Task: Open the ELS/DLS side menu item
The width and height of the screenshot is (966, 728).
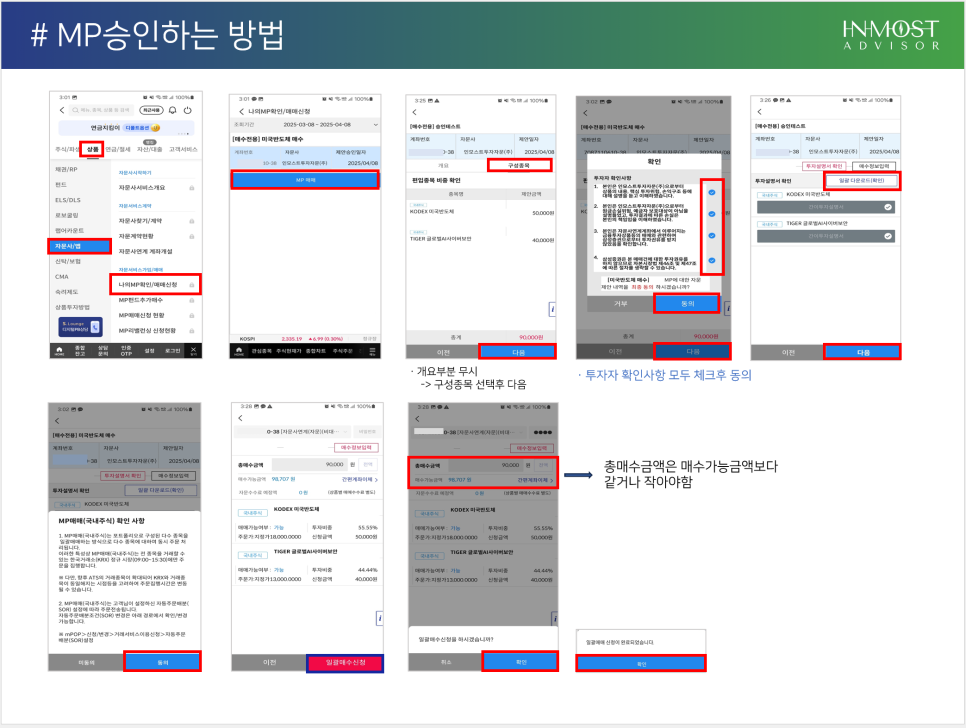Action: (x=68, y=200)
